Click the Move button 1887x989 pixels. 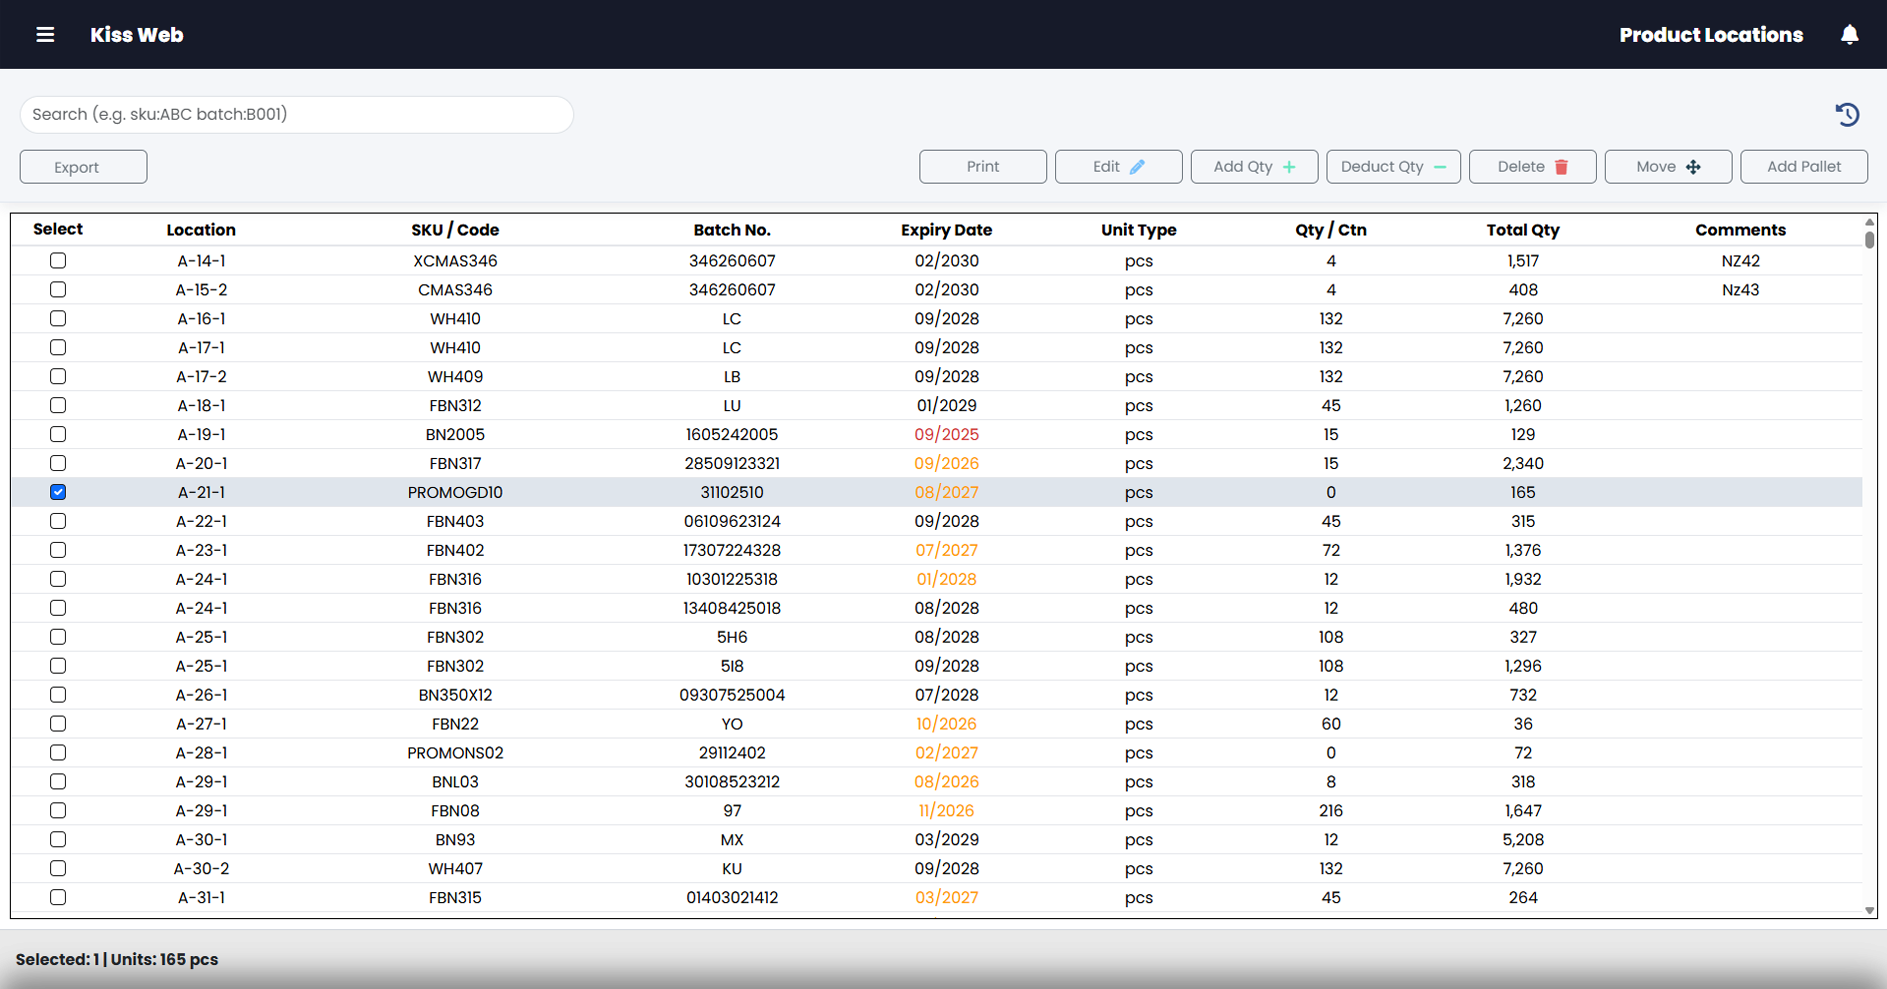[x=1668, y=167]
